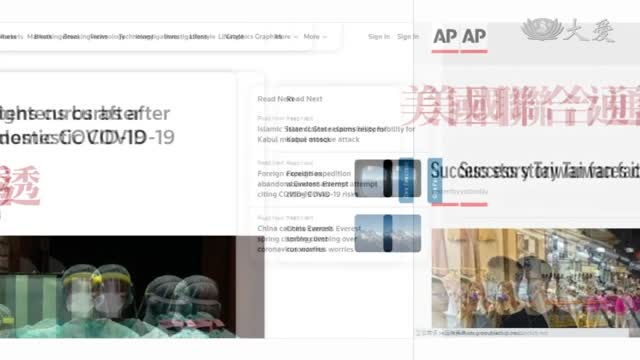Click the COVID-19 curbs headline
This screenshot has height=360, width=640.
coord(87,125)
